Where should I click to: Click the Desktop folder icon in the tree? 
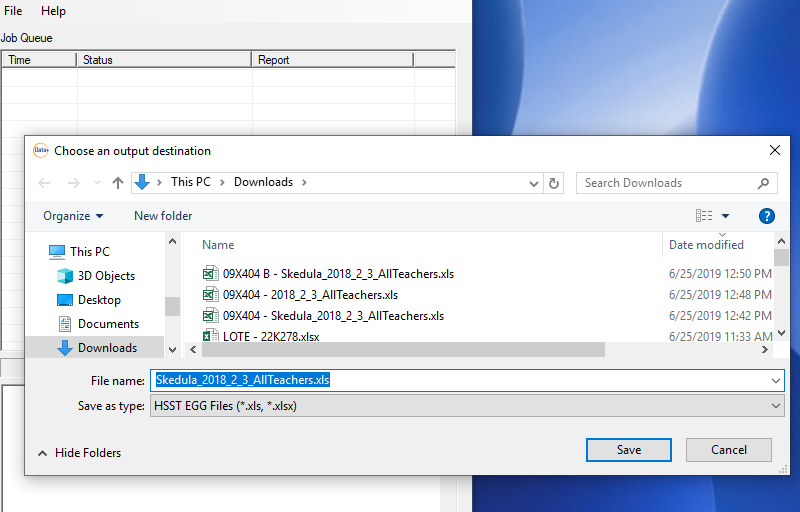pos(65,300)
